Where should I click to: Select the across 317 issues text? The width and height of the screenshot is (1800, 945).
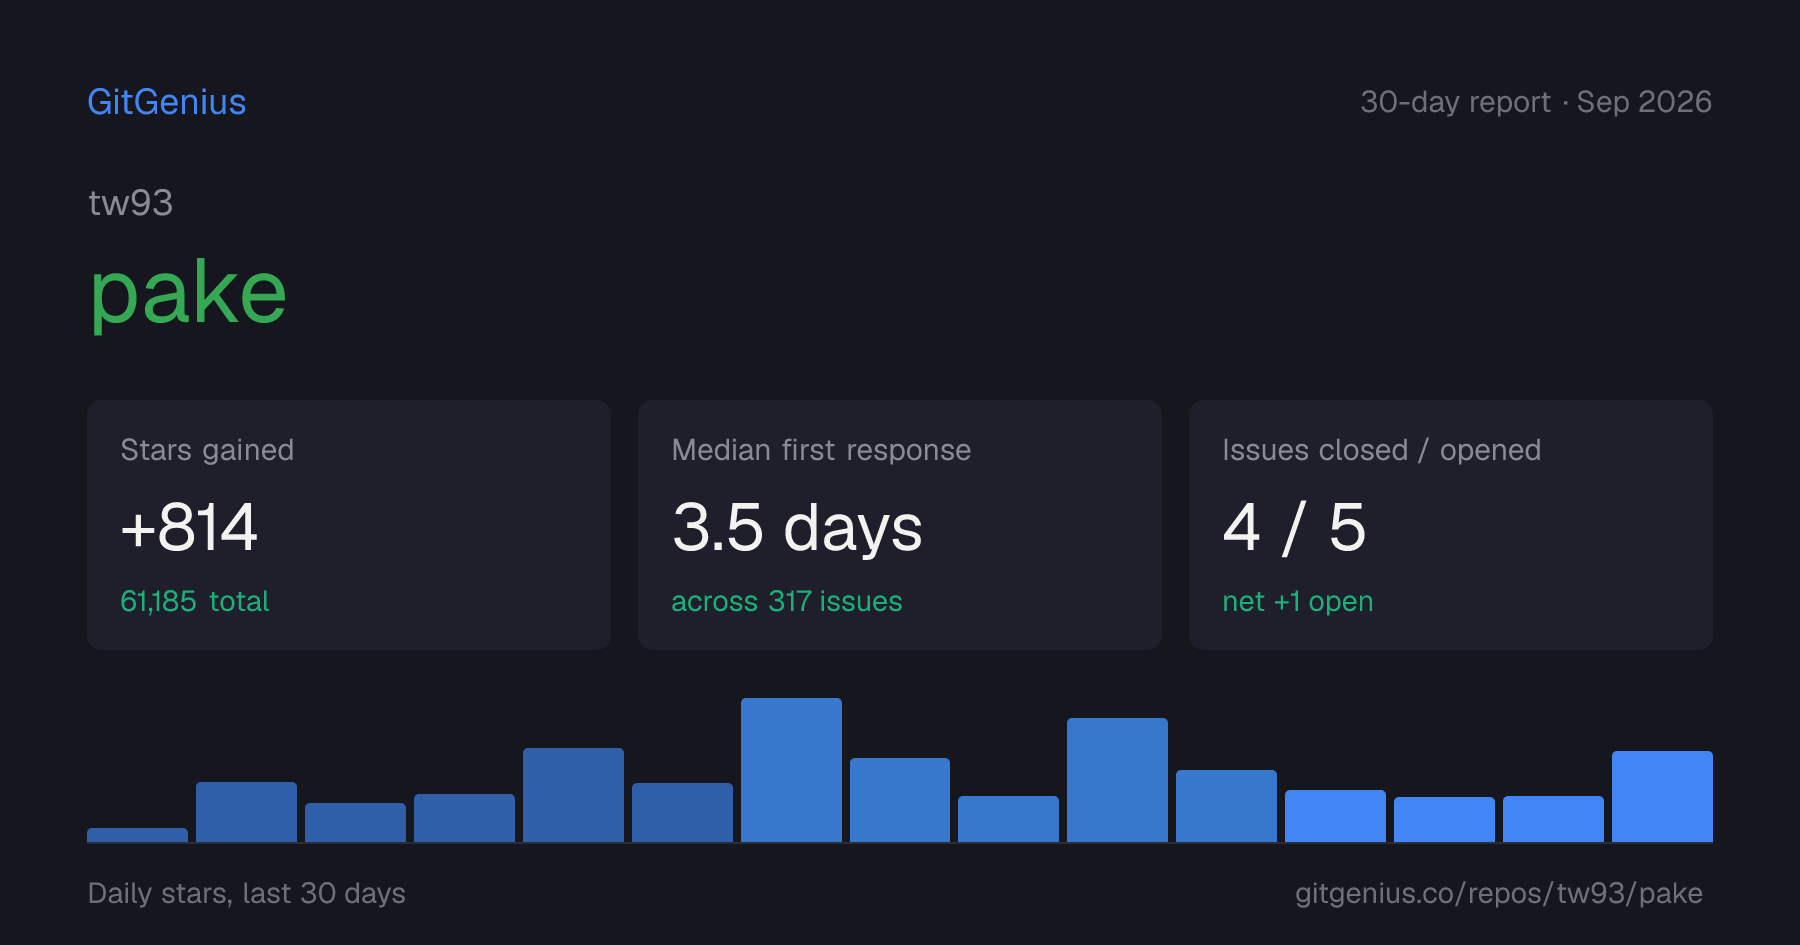(x=787, y=601)
